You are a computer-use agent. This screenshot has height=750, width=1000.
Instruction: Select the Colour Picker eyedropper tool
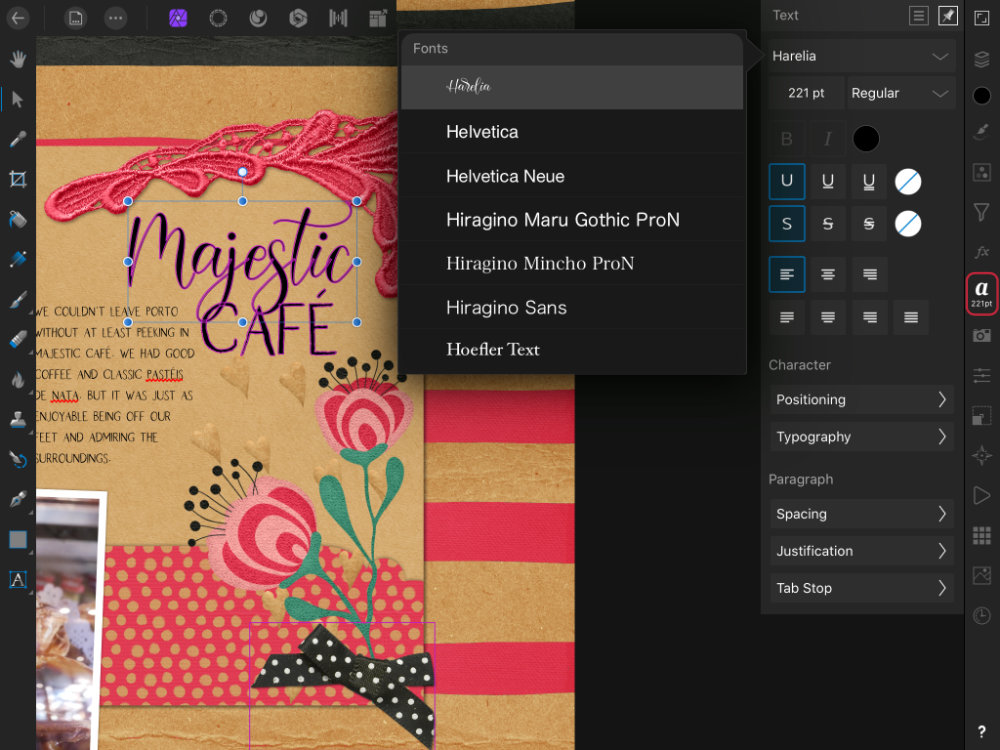tap(18, 139)
